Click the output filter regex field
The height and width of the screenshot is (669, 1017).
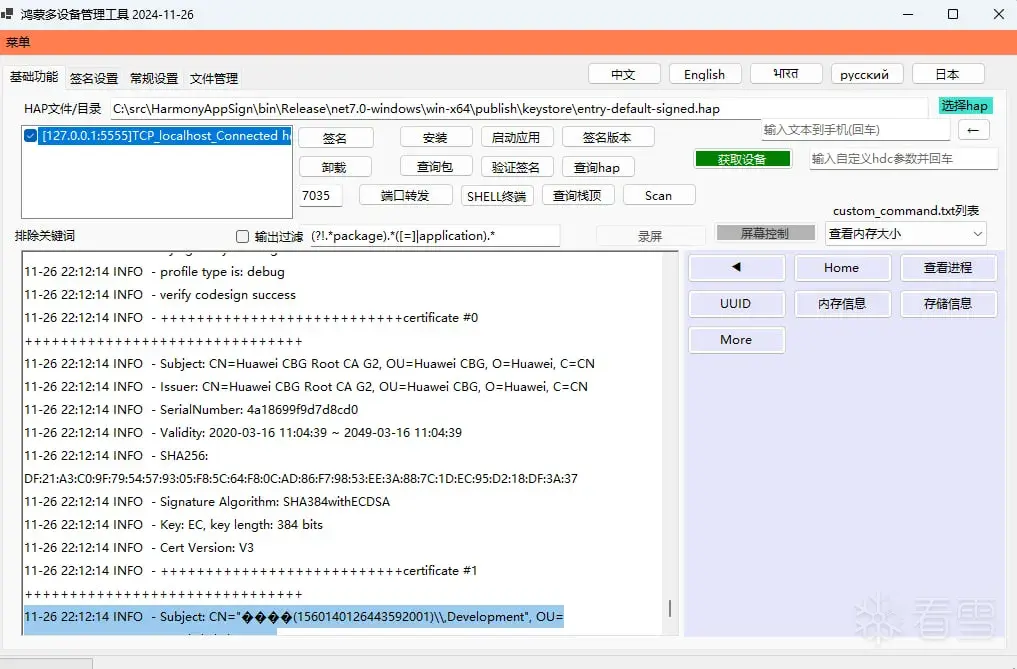pos(434,236)
